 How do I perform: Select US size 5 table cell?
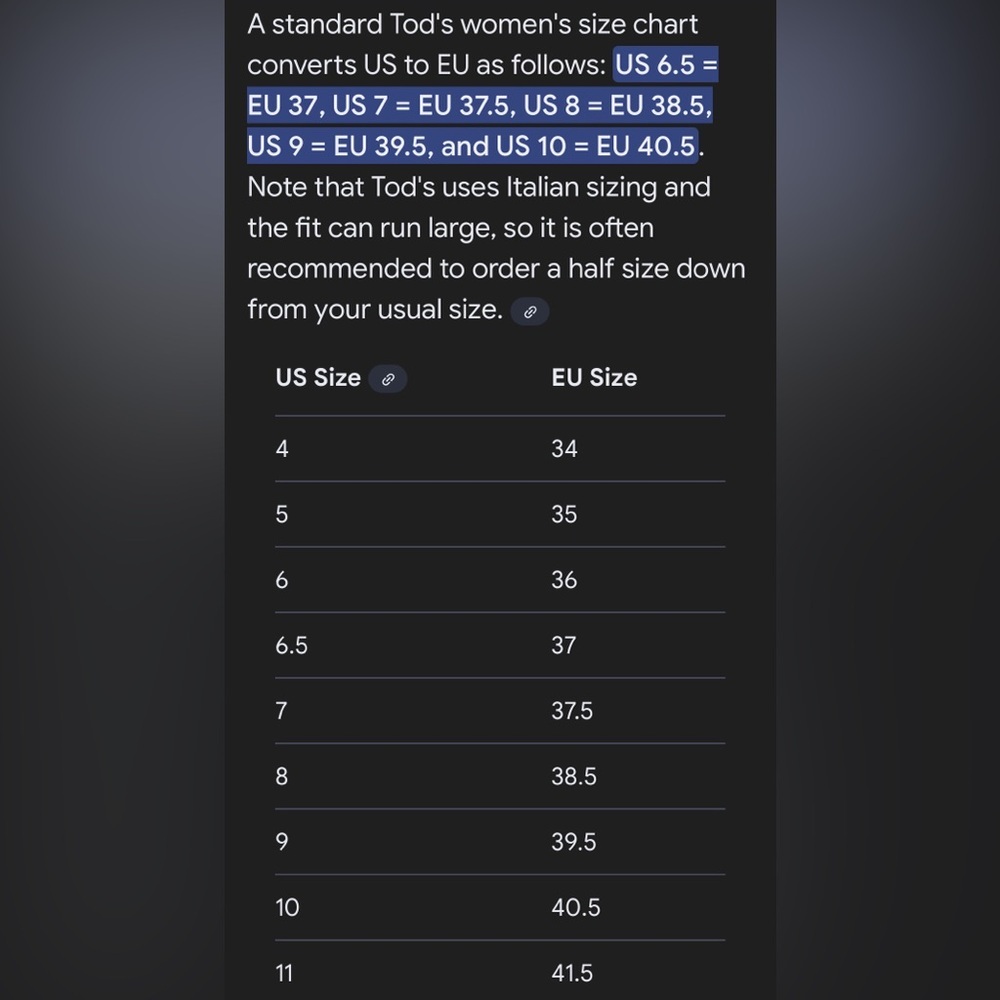pos(282,514)
